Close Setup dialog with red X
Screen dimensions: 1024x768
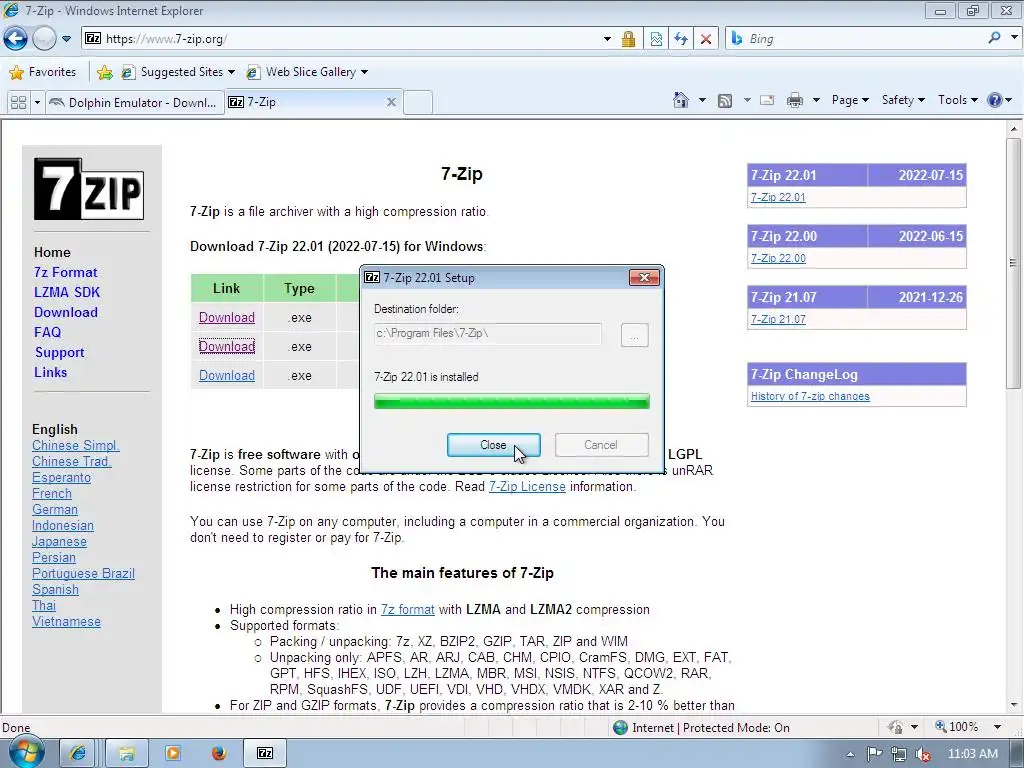pyautogui.click(x=644, y=278)
